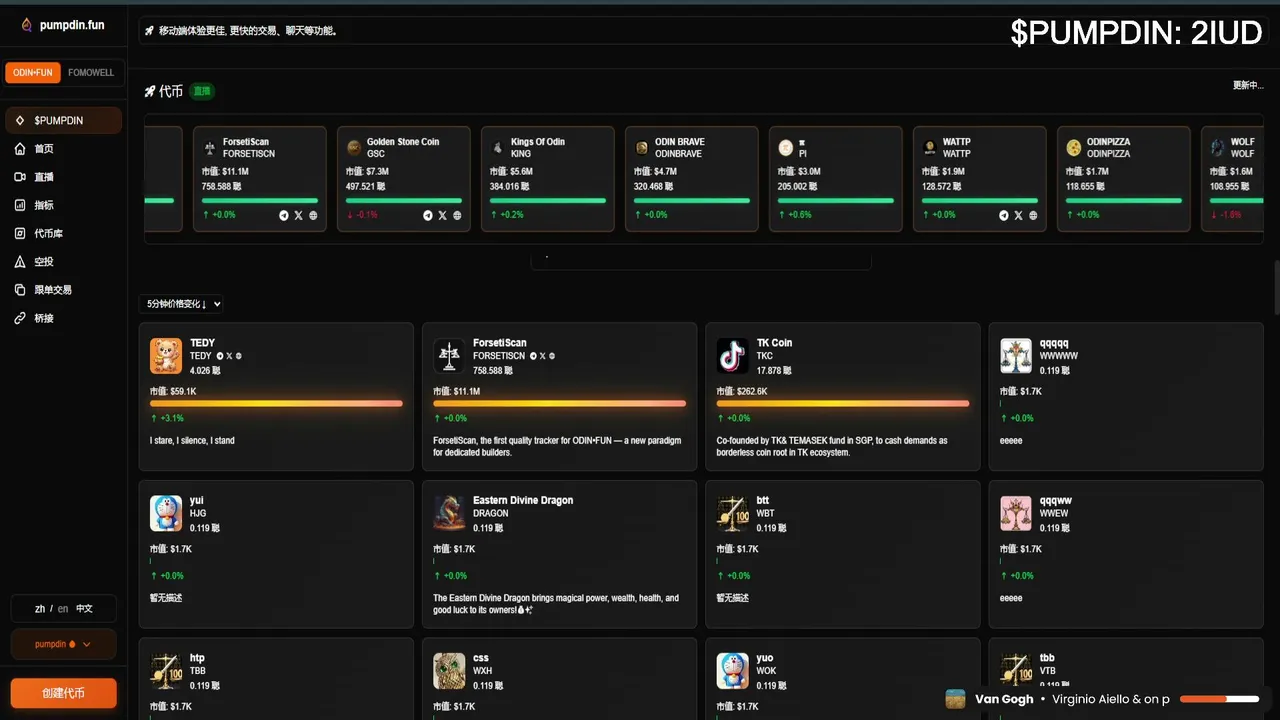The width and height of the screenshot is (1280, 720).
Task: Click the ForsetiScan logo in the ticker
Action: tap(210, 147)
